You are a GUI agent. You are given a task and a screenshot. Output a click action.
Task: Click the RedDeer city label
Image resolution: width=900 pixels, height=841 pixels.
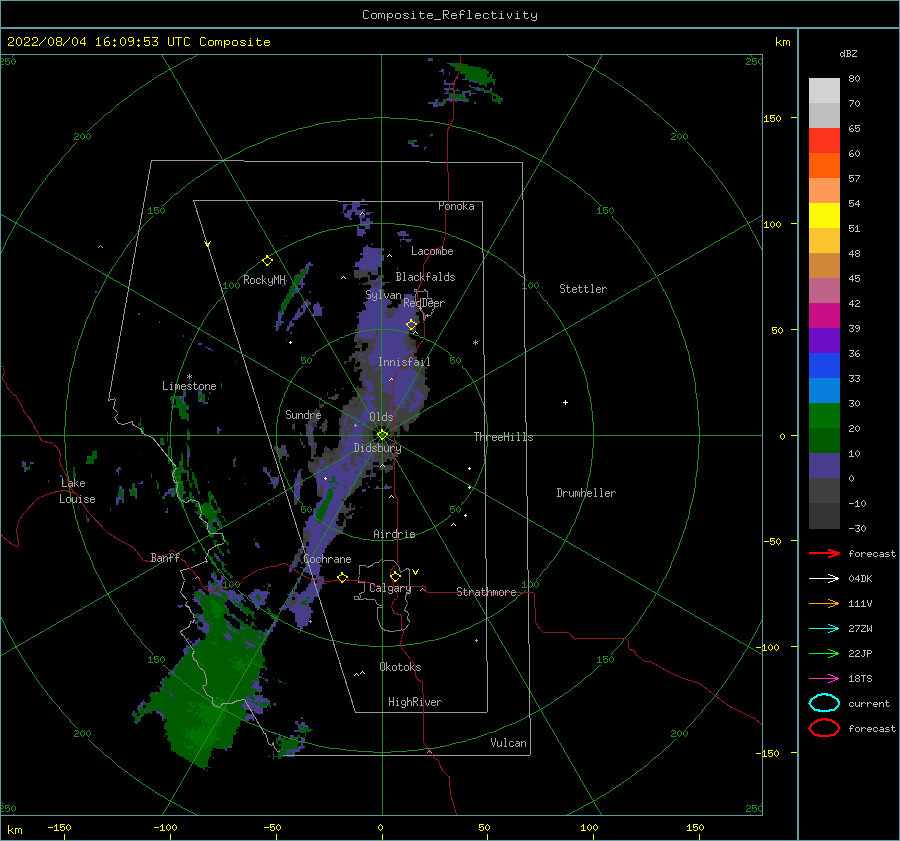click(424, 303)
